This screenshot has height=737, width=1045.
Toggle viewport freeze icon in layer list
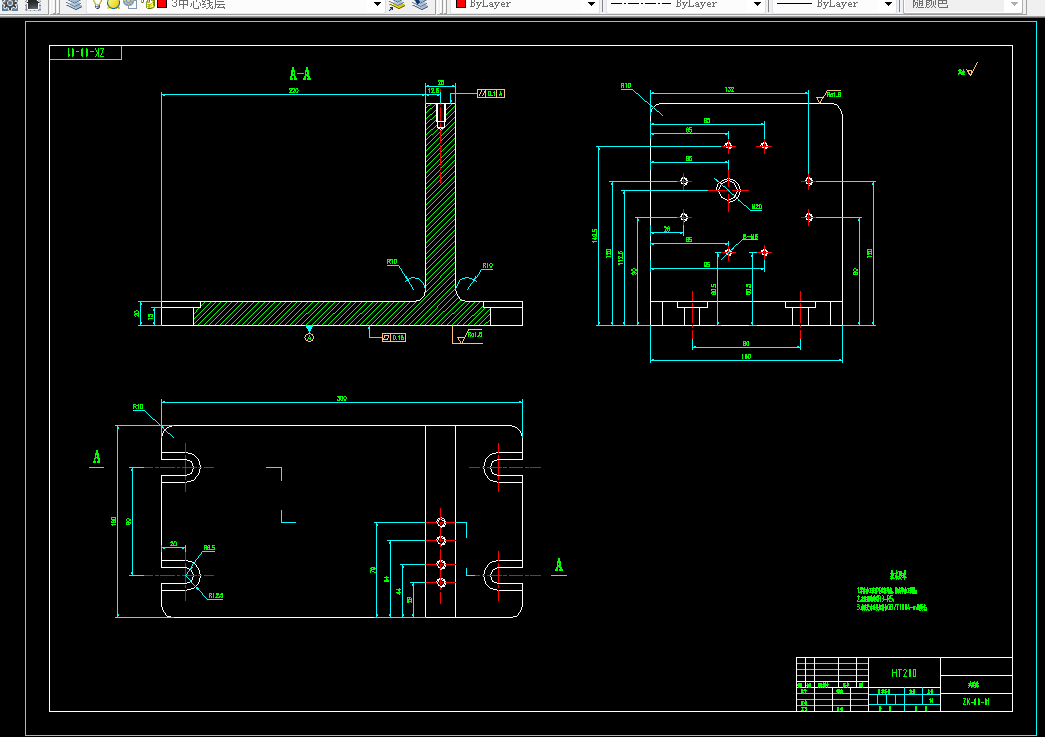pos(131,4)
